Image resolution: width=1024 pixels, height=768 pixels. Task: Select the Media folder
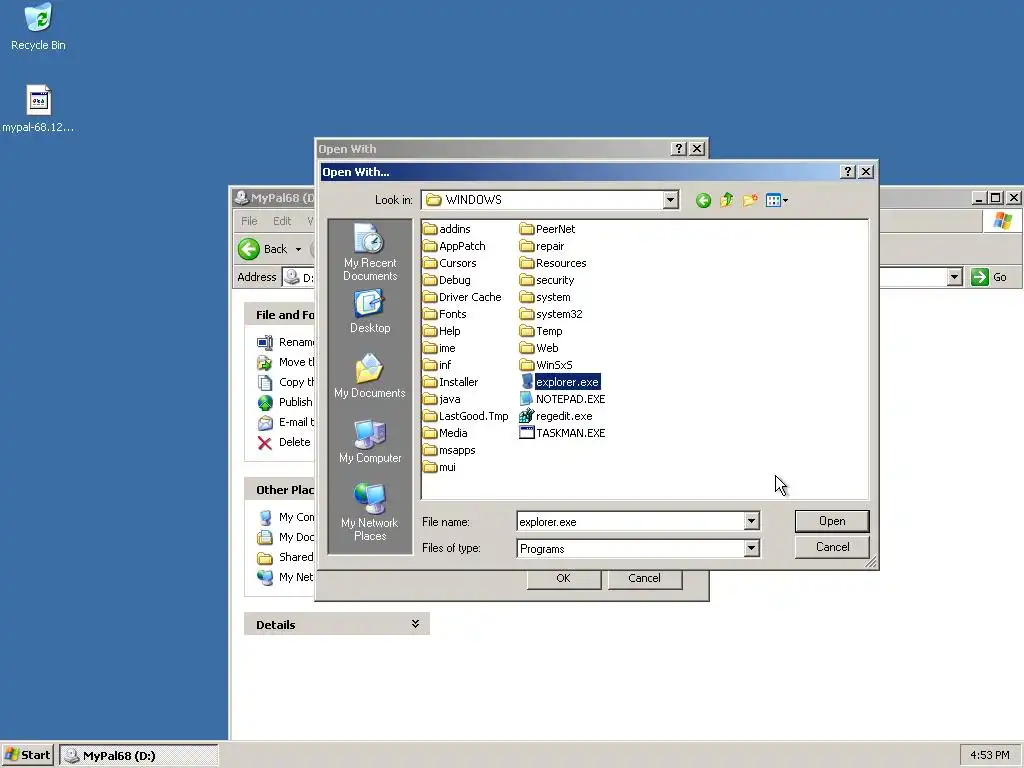pyautogui.click(x=445, y=433)
